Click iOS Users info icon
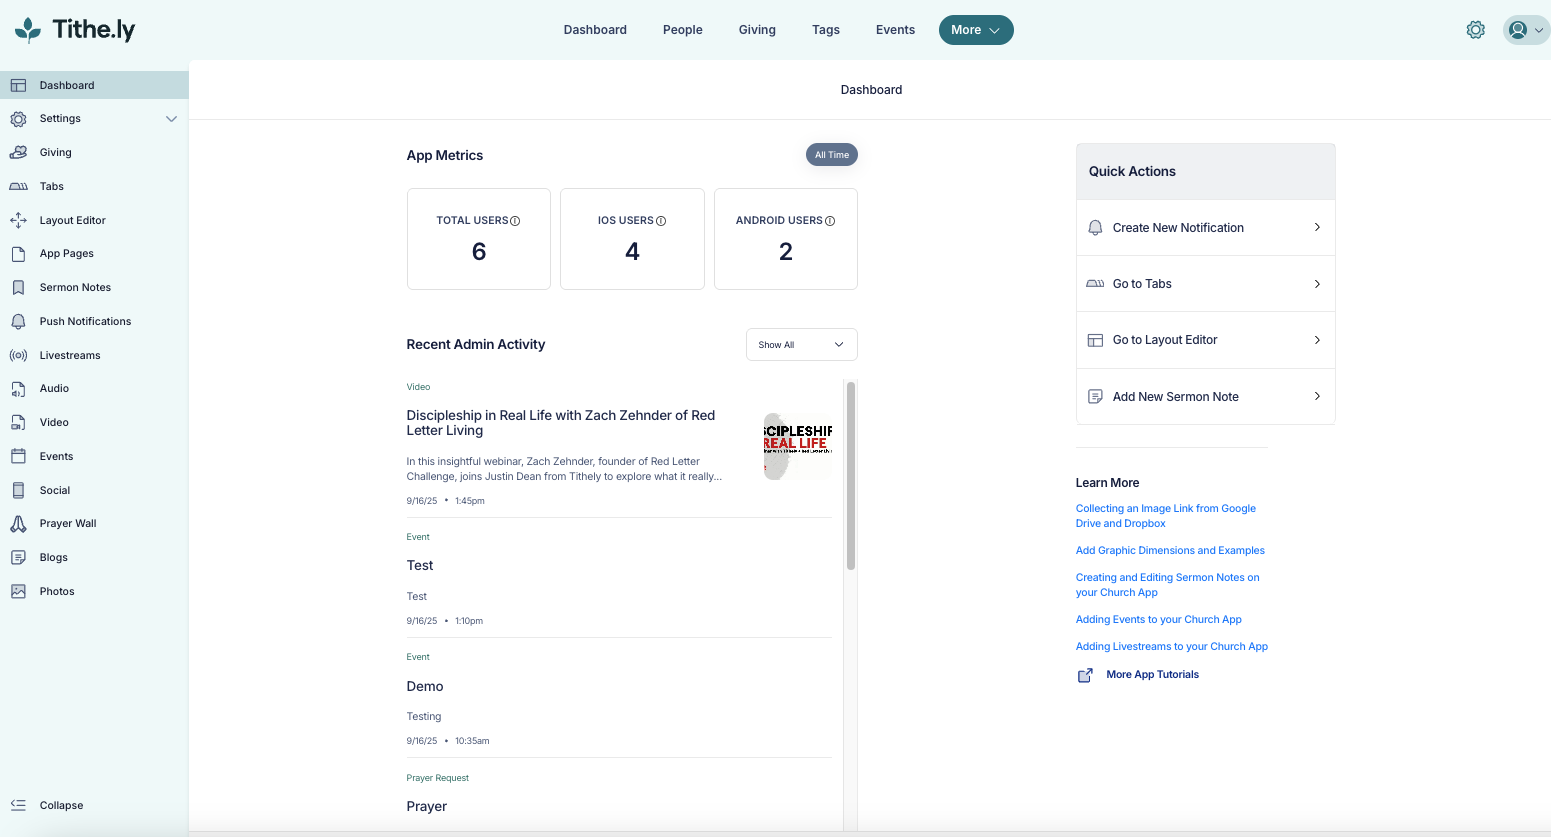Viewport: 1551px width, 837px height. tap(661, 221)
